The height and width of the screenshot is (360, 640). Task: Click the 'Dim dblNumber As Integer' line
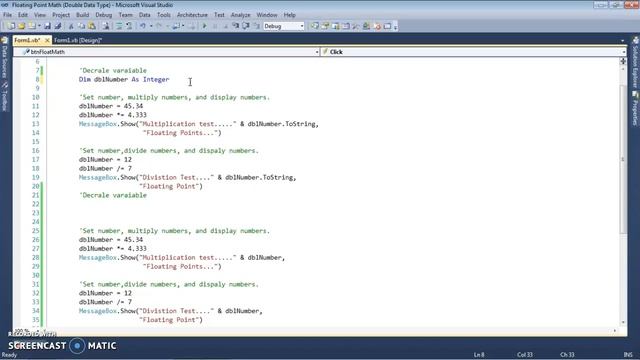(x=124, y=80)
